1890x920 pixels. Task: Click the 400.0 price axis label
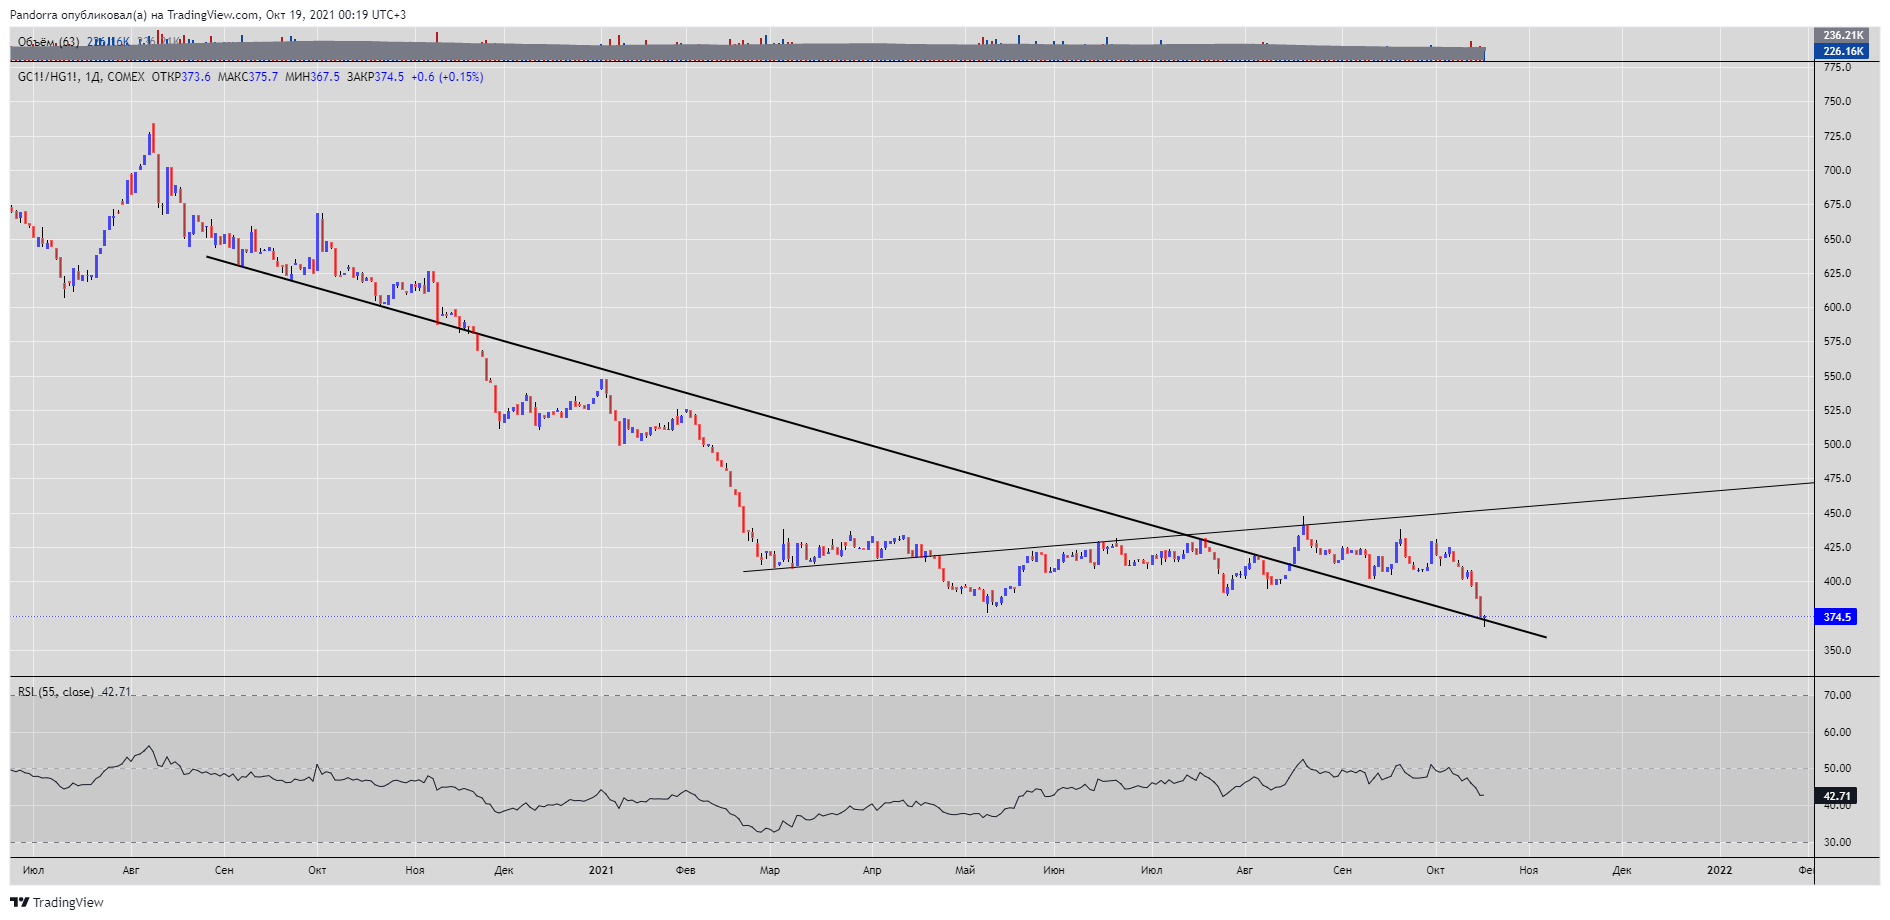[1837, 581]
